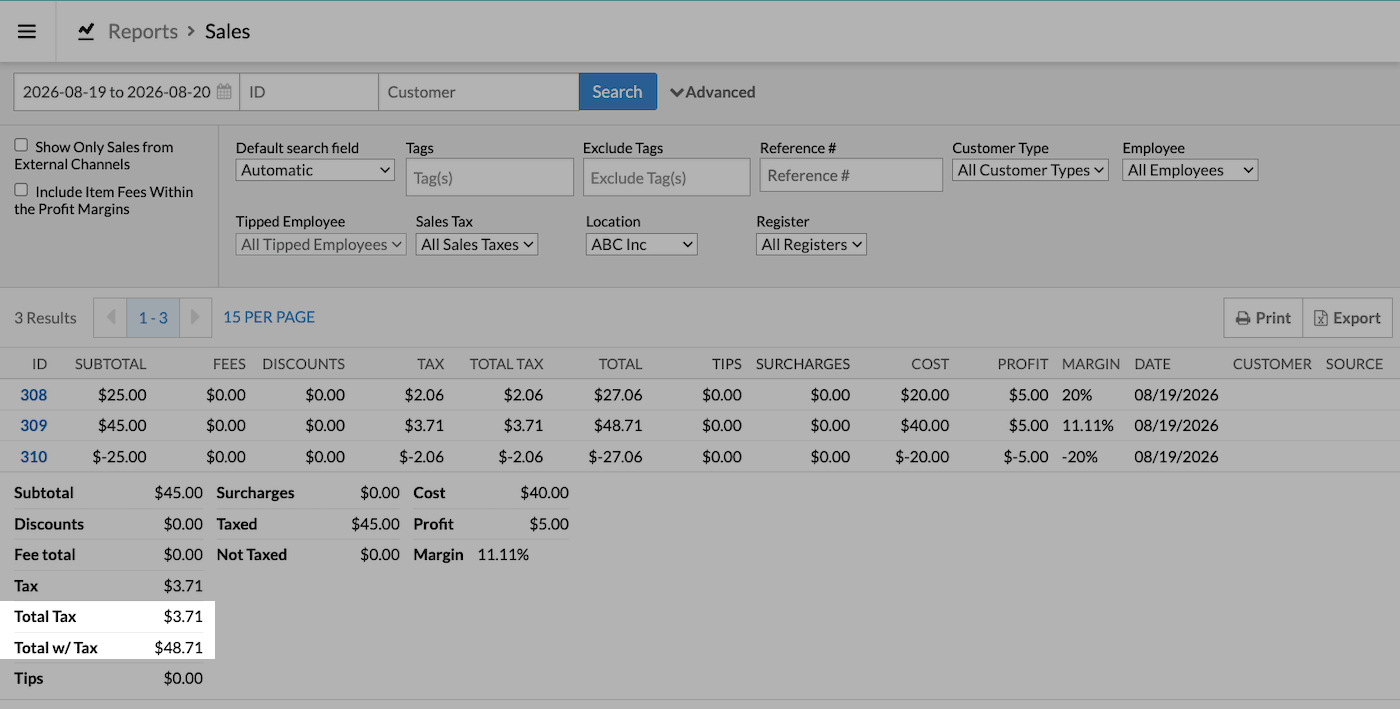The width and height of the screenshot is (1400, 709).
Task: Collapse the Advanced search options
Action: (713, 92)
